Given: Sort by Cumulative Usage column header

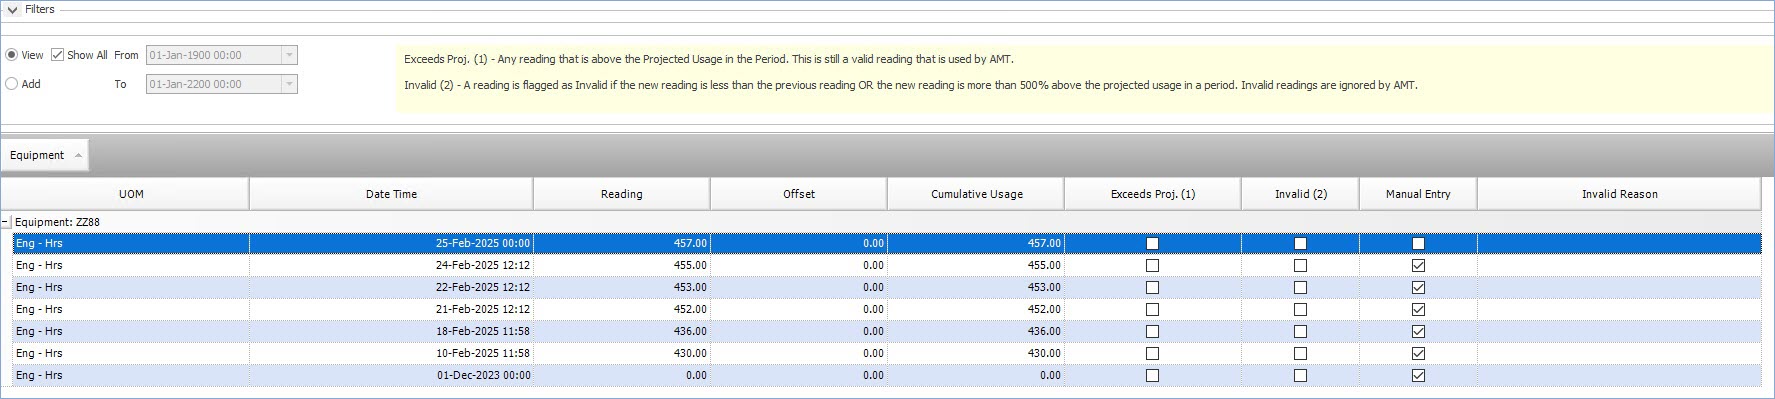Looking at the screenshot, I should point(976,194).
